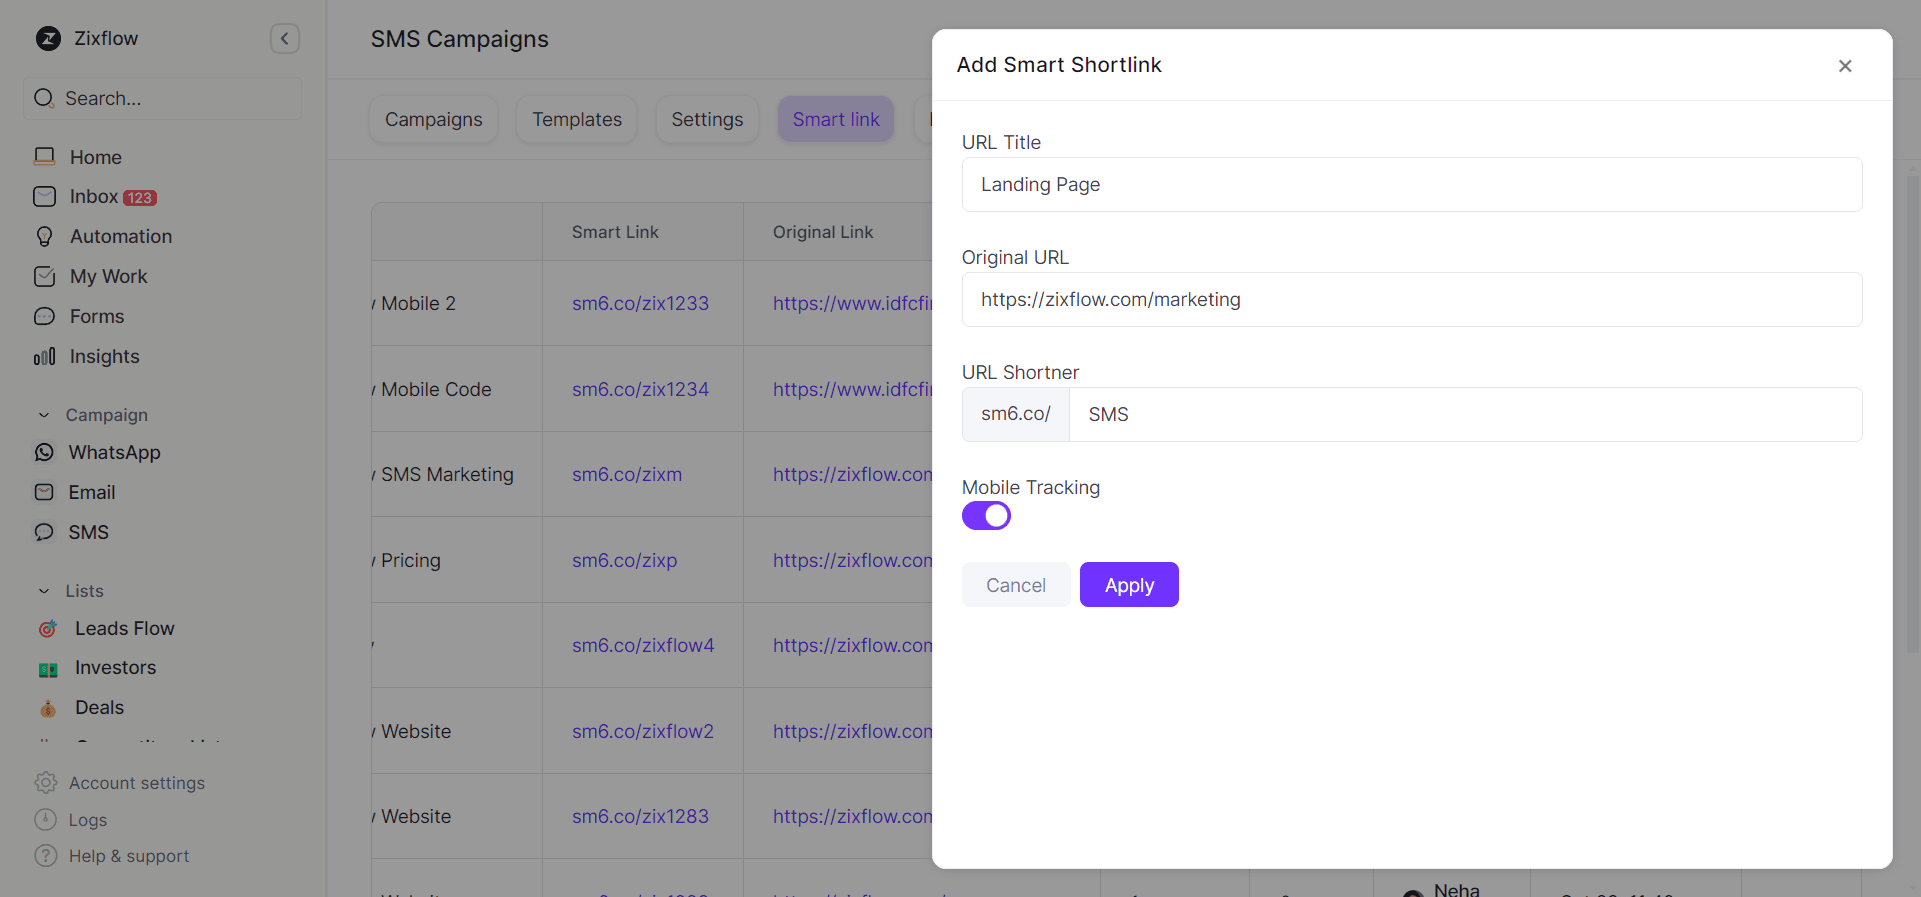Collapse the Campaign section
1921x897 pixels.
(44, 415)
